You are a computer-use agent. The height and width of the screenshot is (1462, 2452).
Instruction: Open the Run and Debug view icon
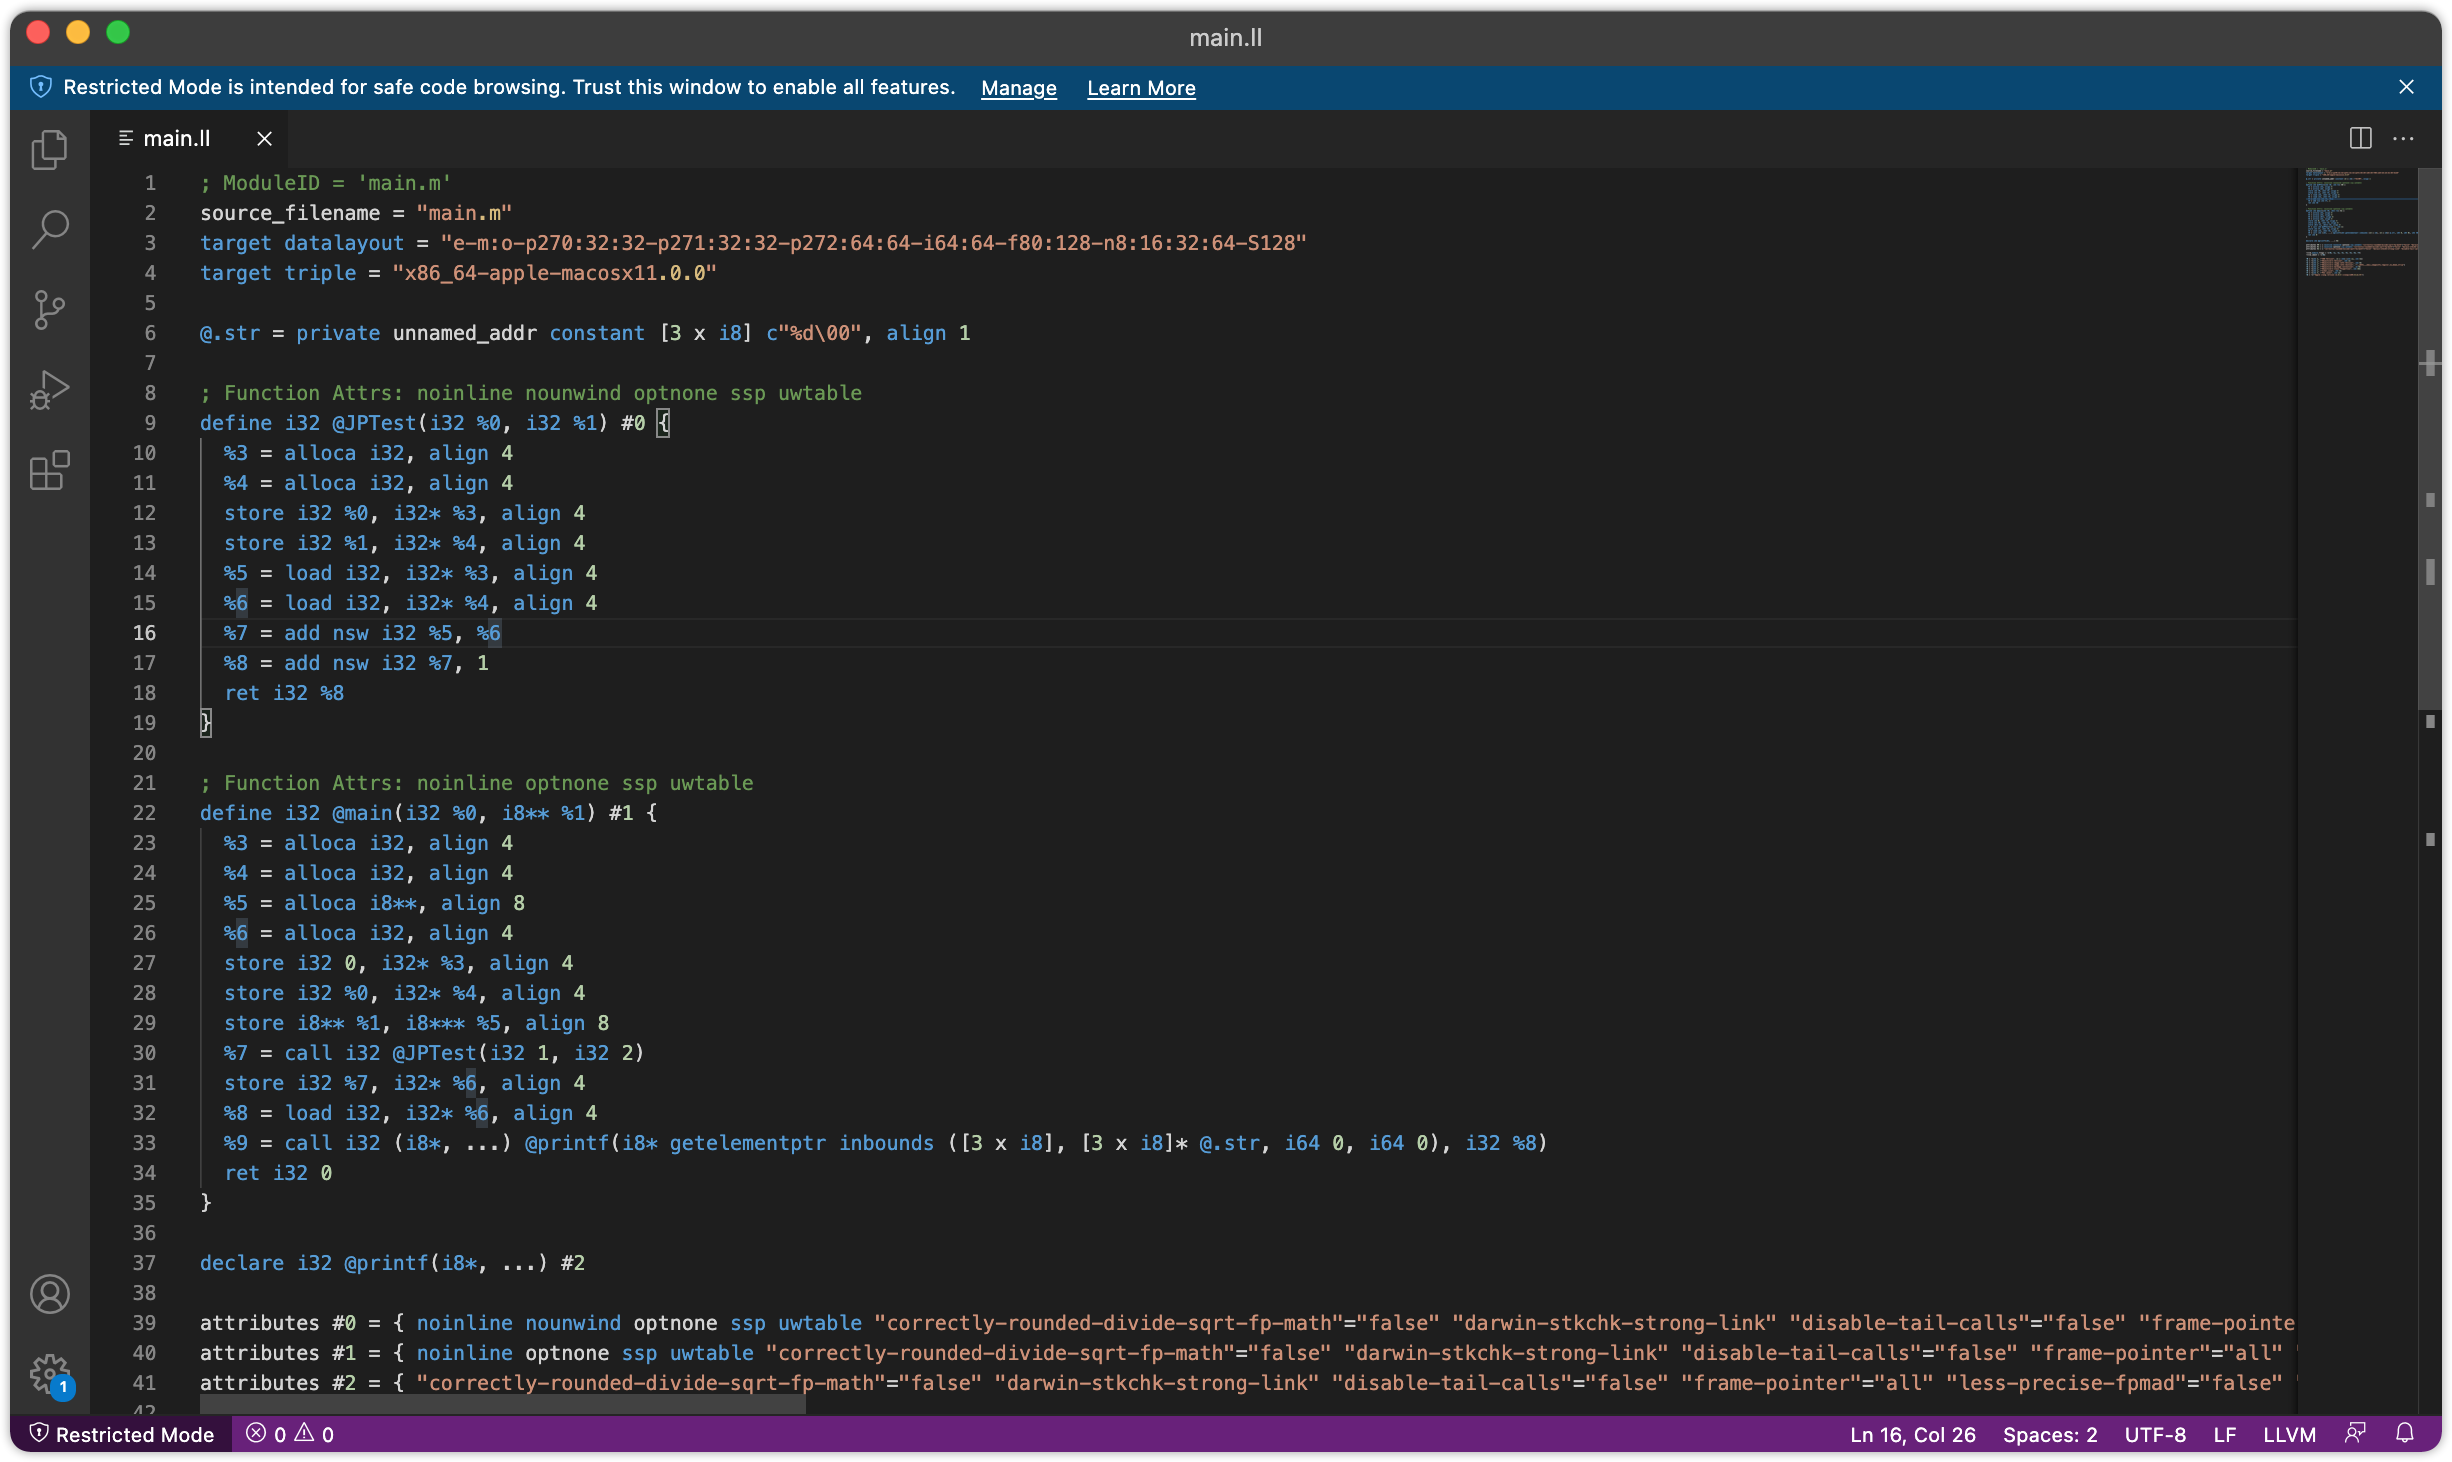[49, 390]
